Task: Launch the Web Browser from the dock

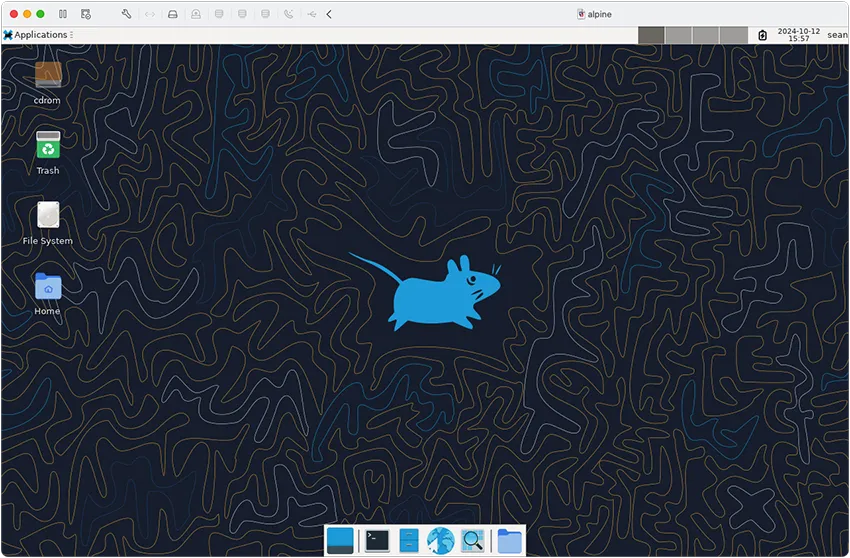Action: (440, 541)
